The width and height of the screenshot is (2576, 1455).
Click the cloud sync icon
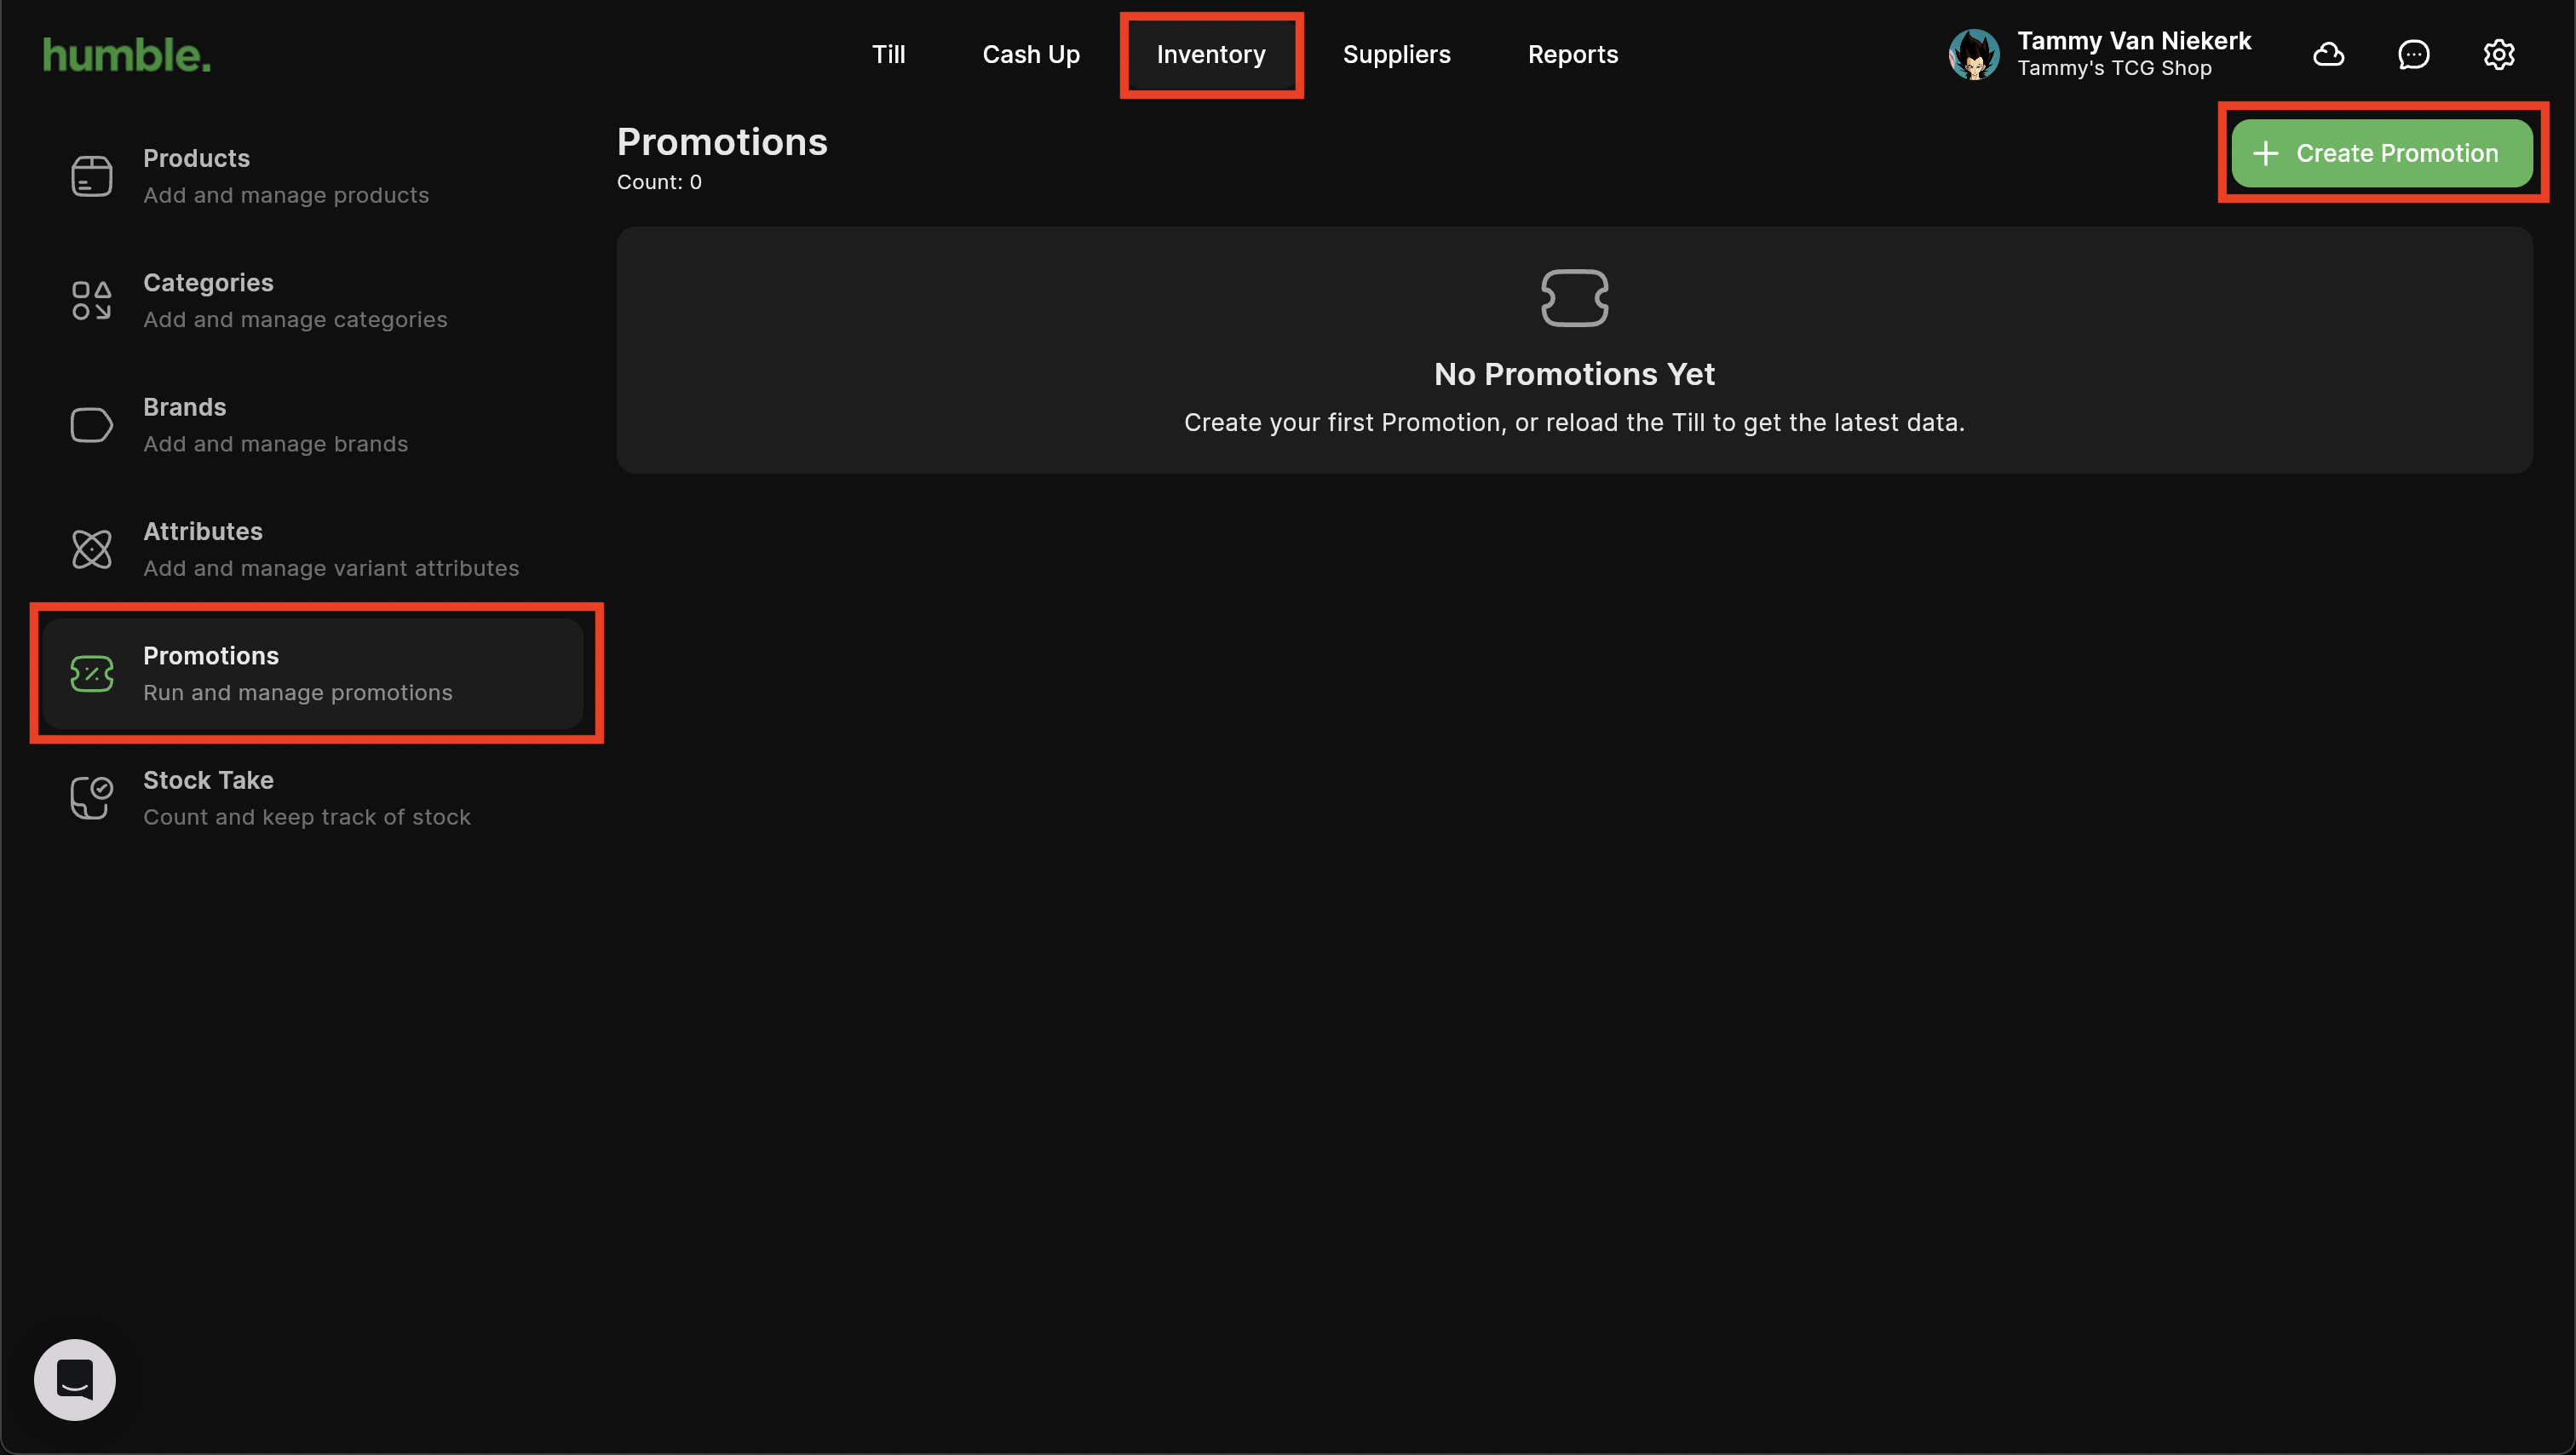(x=2328, y=54)
